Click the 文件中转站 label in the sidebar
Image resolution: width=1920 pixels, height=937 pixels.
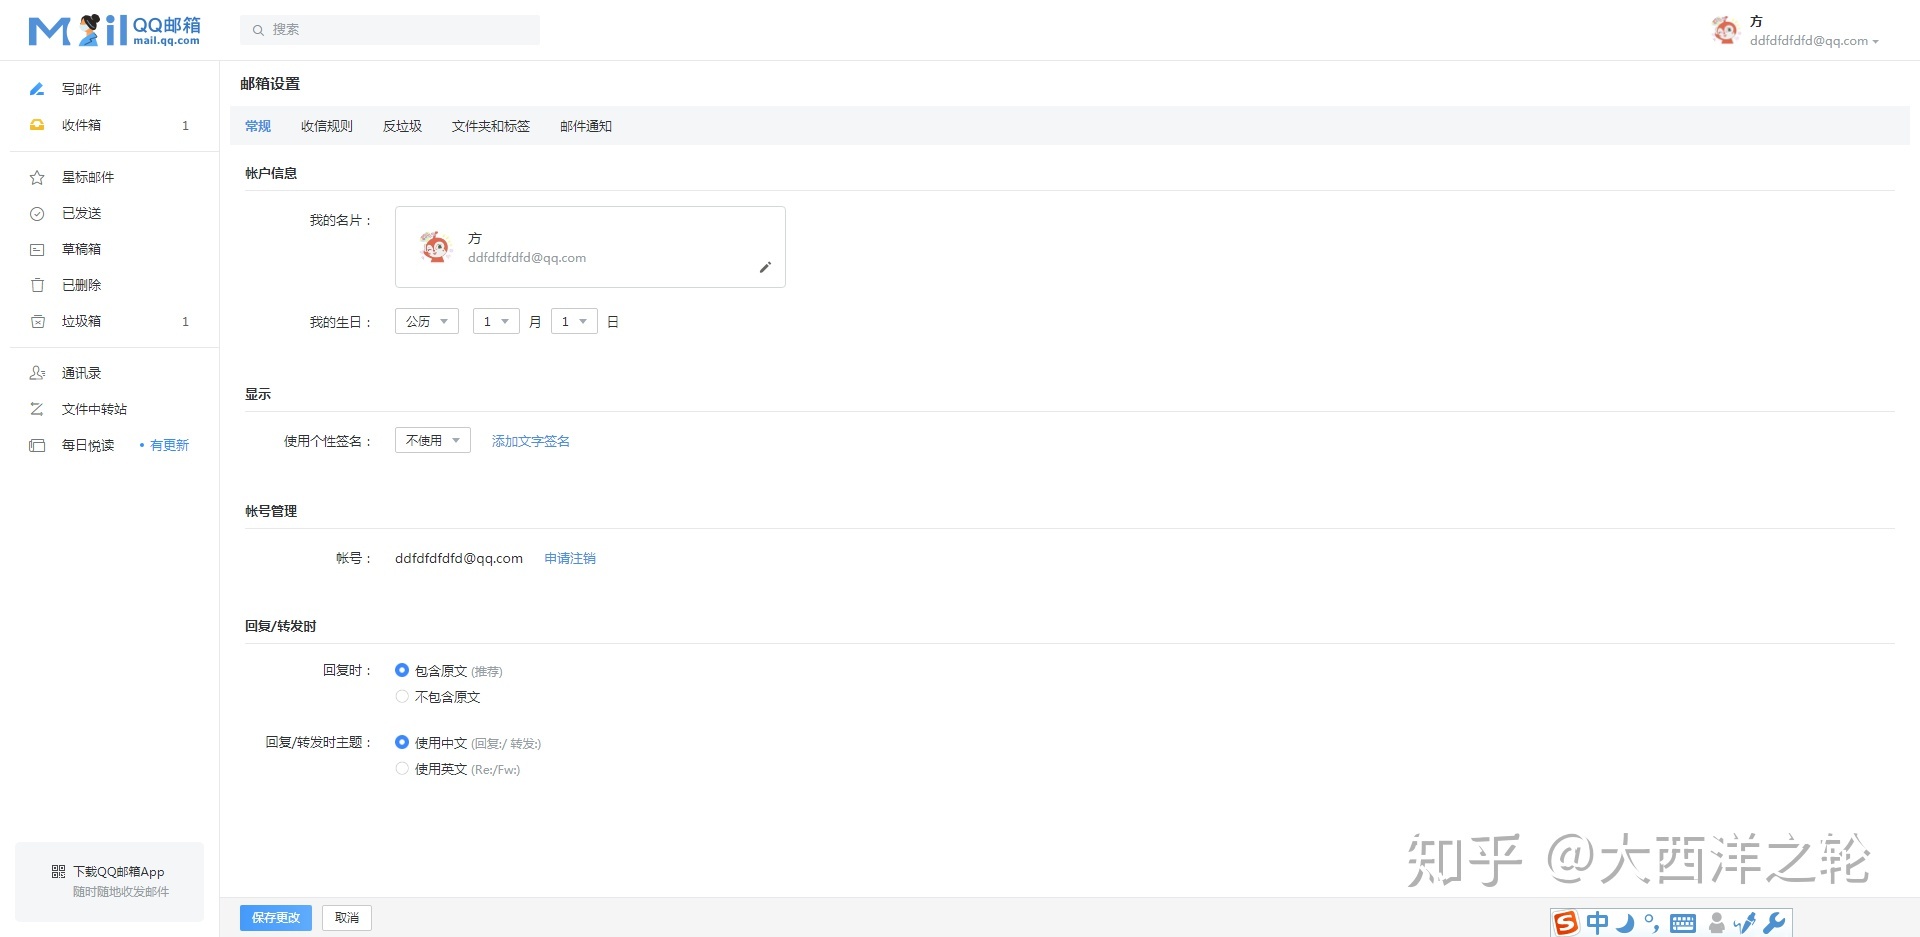point(94,409)
